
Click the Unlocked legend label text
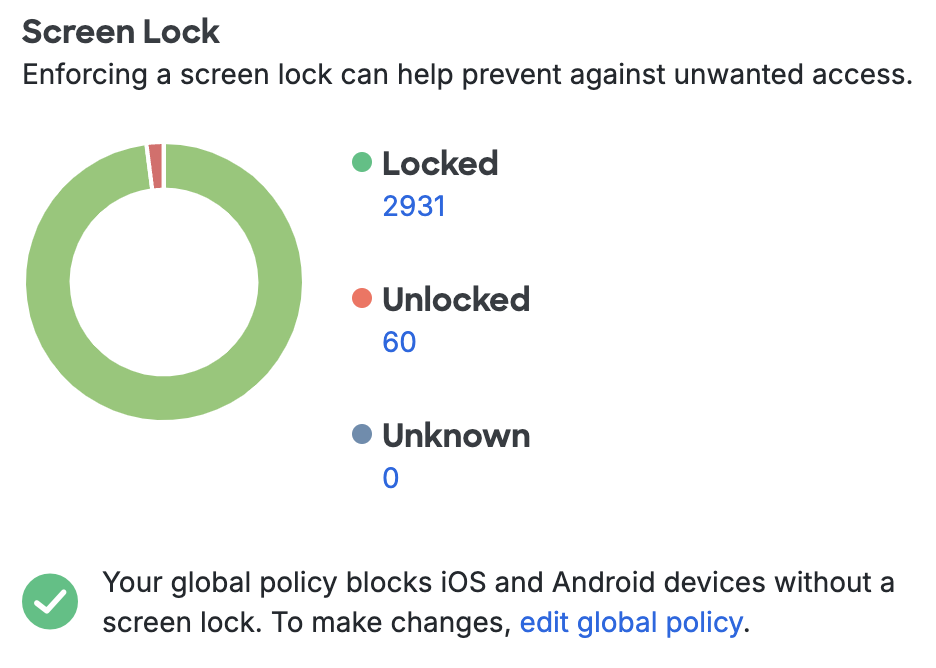[x=456, y=299]
